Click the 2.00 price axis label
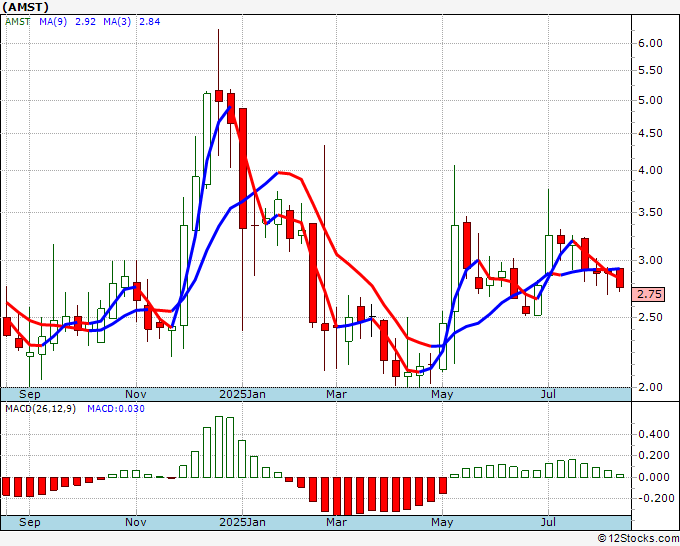Viewport: 680px width, 546px height. [x=650, y=387]
